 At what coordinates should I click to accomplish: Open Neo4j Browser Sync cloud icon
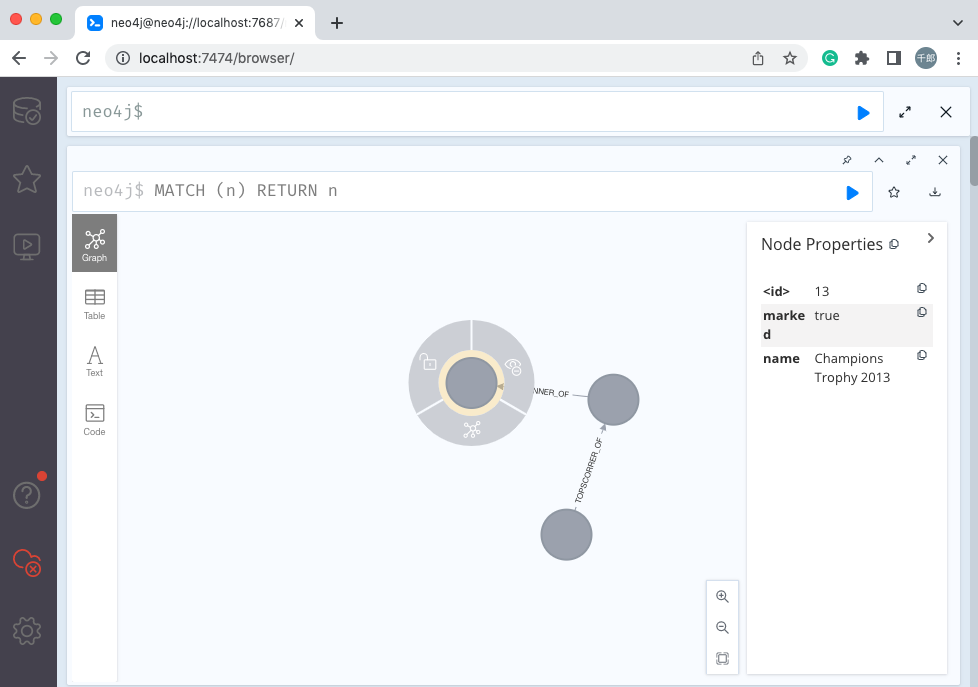pyautogui.click(x=27, y=563)
